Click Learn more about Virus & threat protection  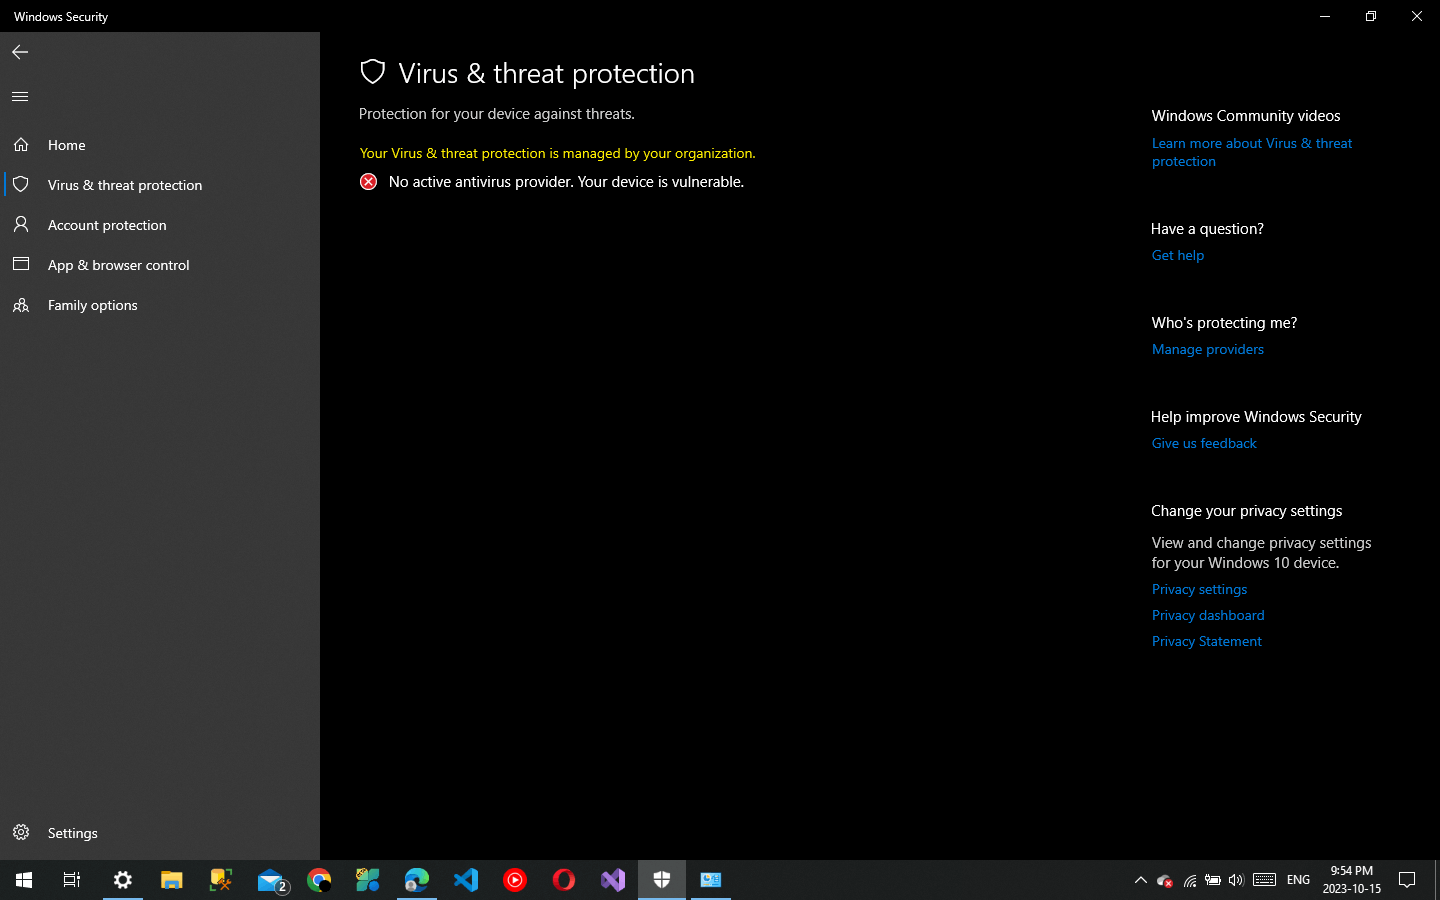(1252, 152)
